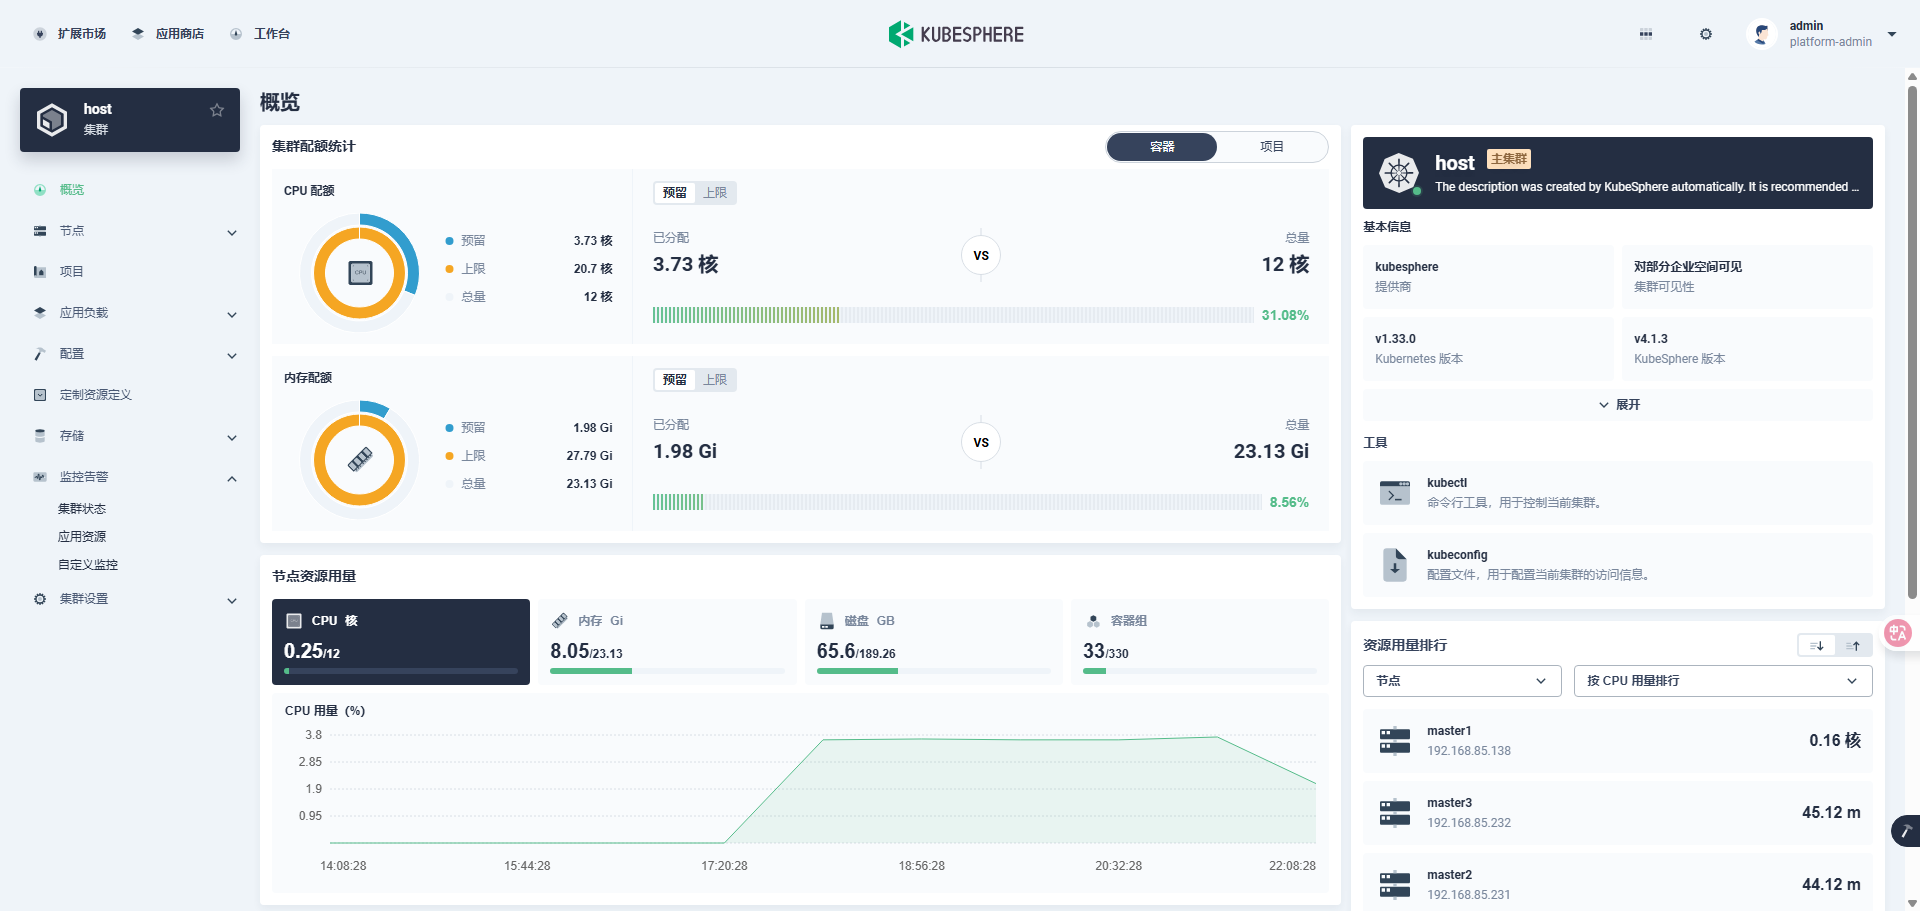1920x911 pixels.
Task: Select 上限 toggle in memory quota section
Action: [715, 380]
